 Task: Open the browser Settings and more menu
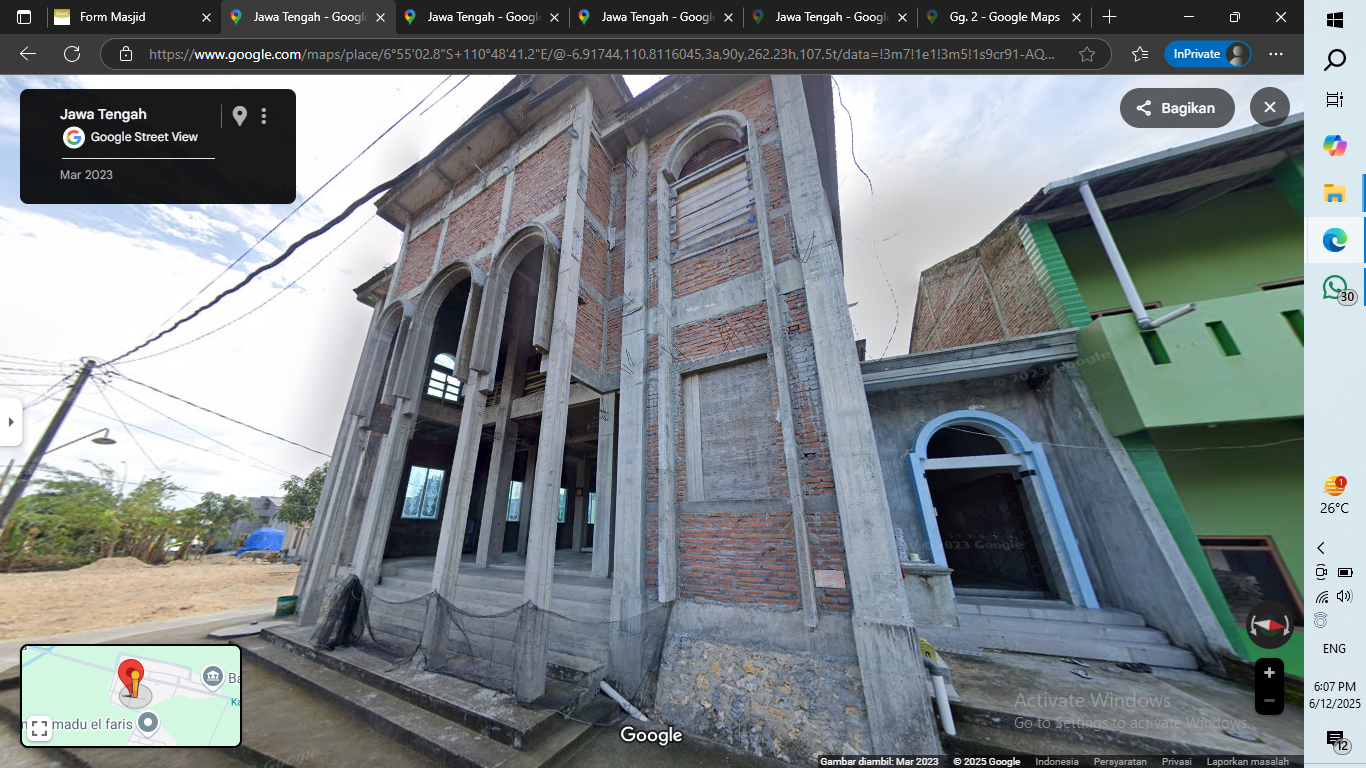click(1275, 54)
